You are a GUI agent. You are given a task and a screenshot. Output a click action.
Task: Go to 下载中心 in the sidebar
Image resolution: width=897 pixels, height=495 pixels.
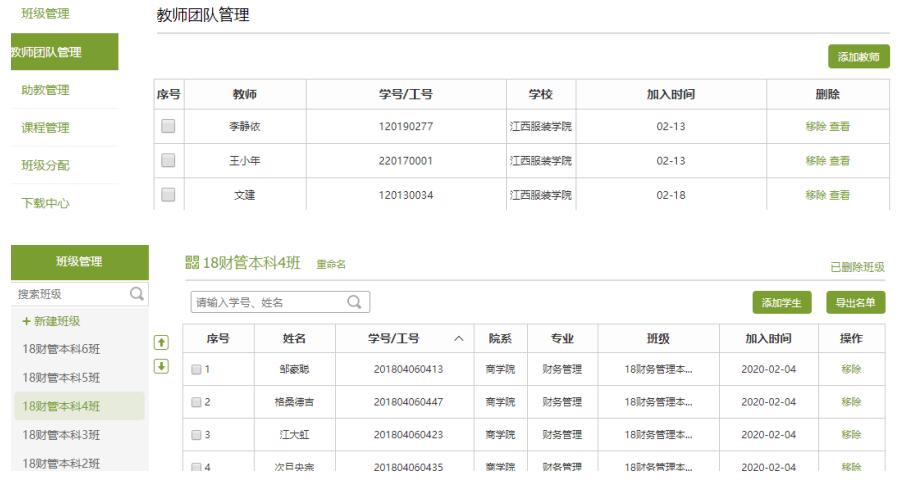[x=46, y=204]
